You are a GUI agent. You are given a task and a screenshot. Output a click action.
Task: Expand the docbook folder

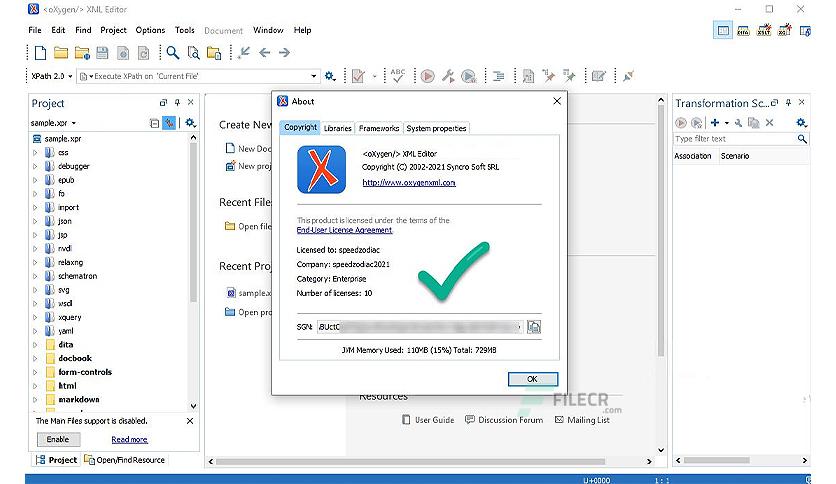pyautogui.click(x=35, y=358)
